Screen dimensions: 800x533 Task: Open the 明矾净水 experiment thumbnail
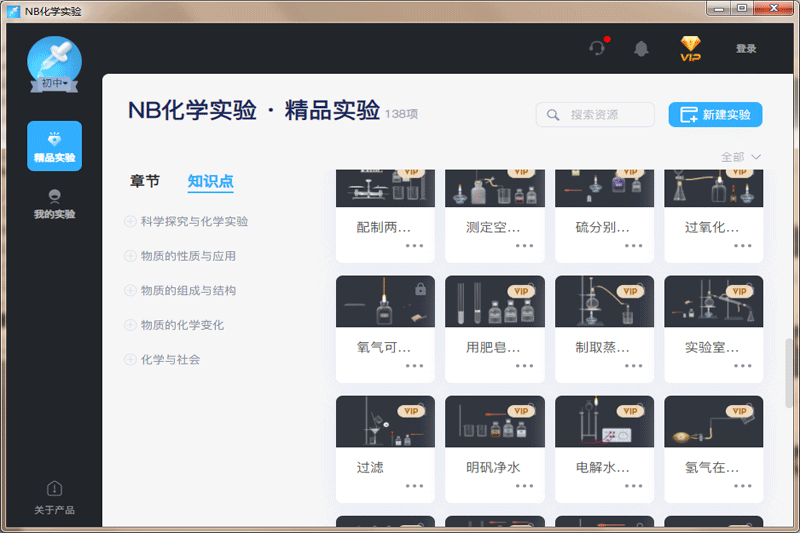coord(495,422)
